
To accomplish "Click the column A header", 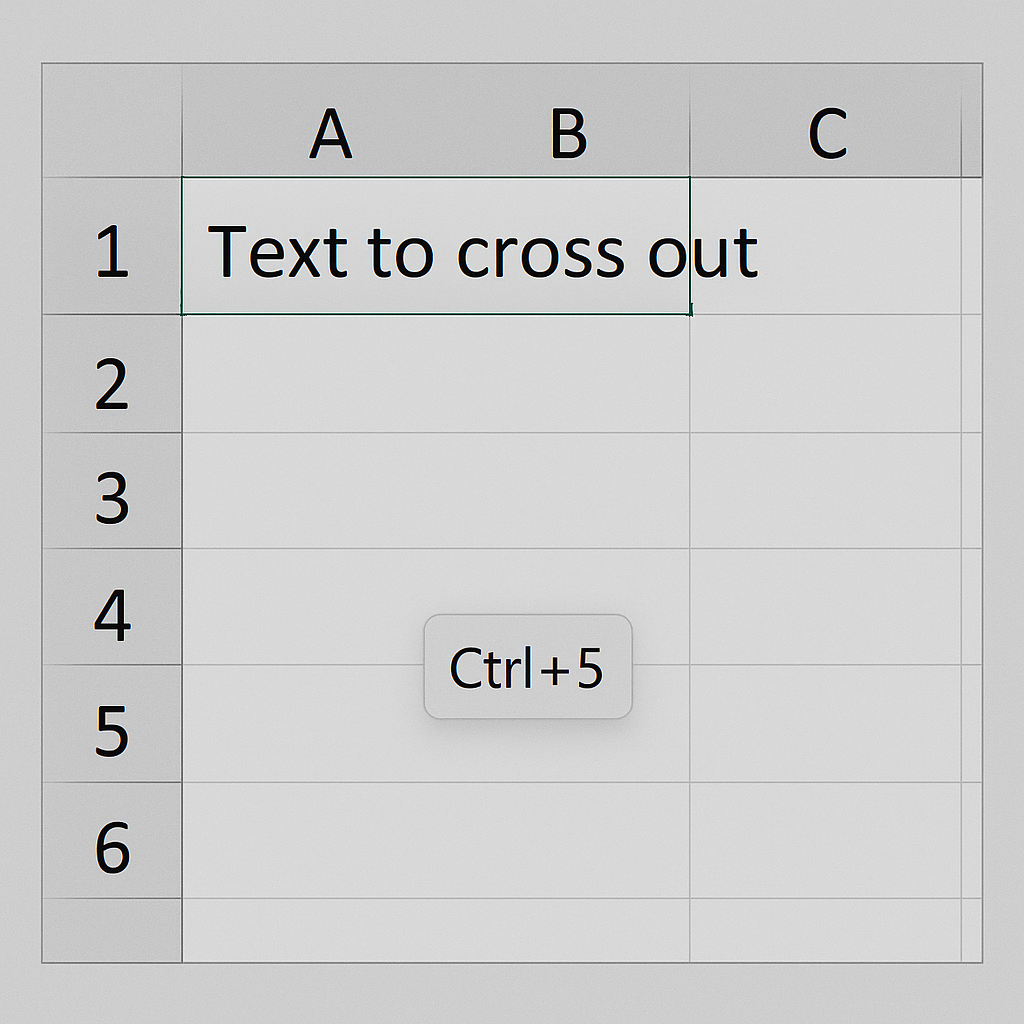I will [x=330, y=133].
